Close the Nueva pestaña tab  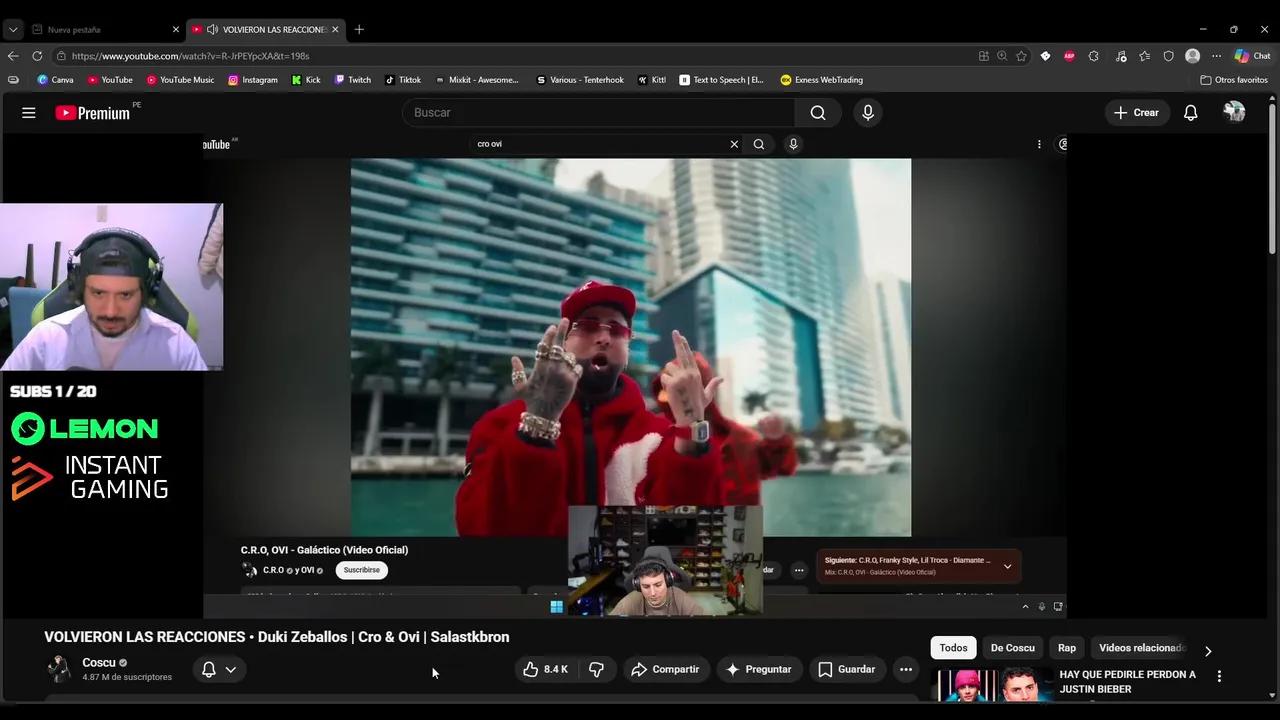(175, 29)
